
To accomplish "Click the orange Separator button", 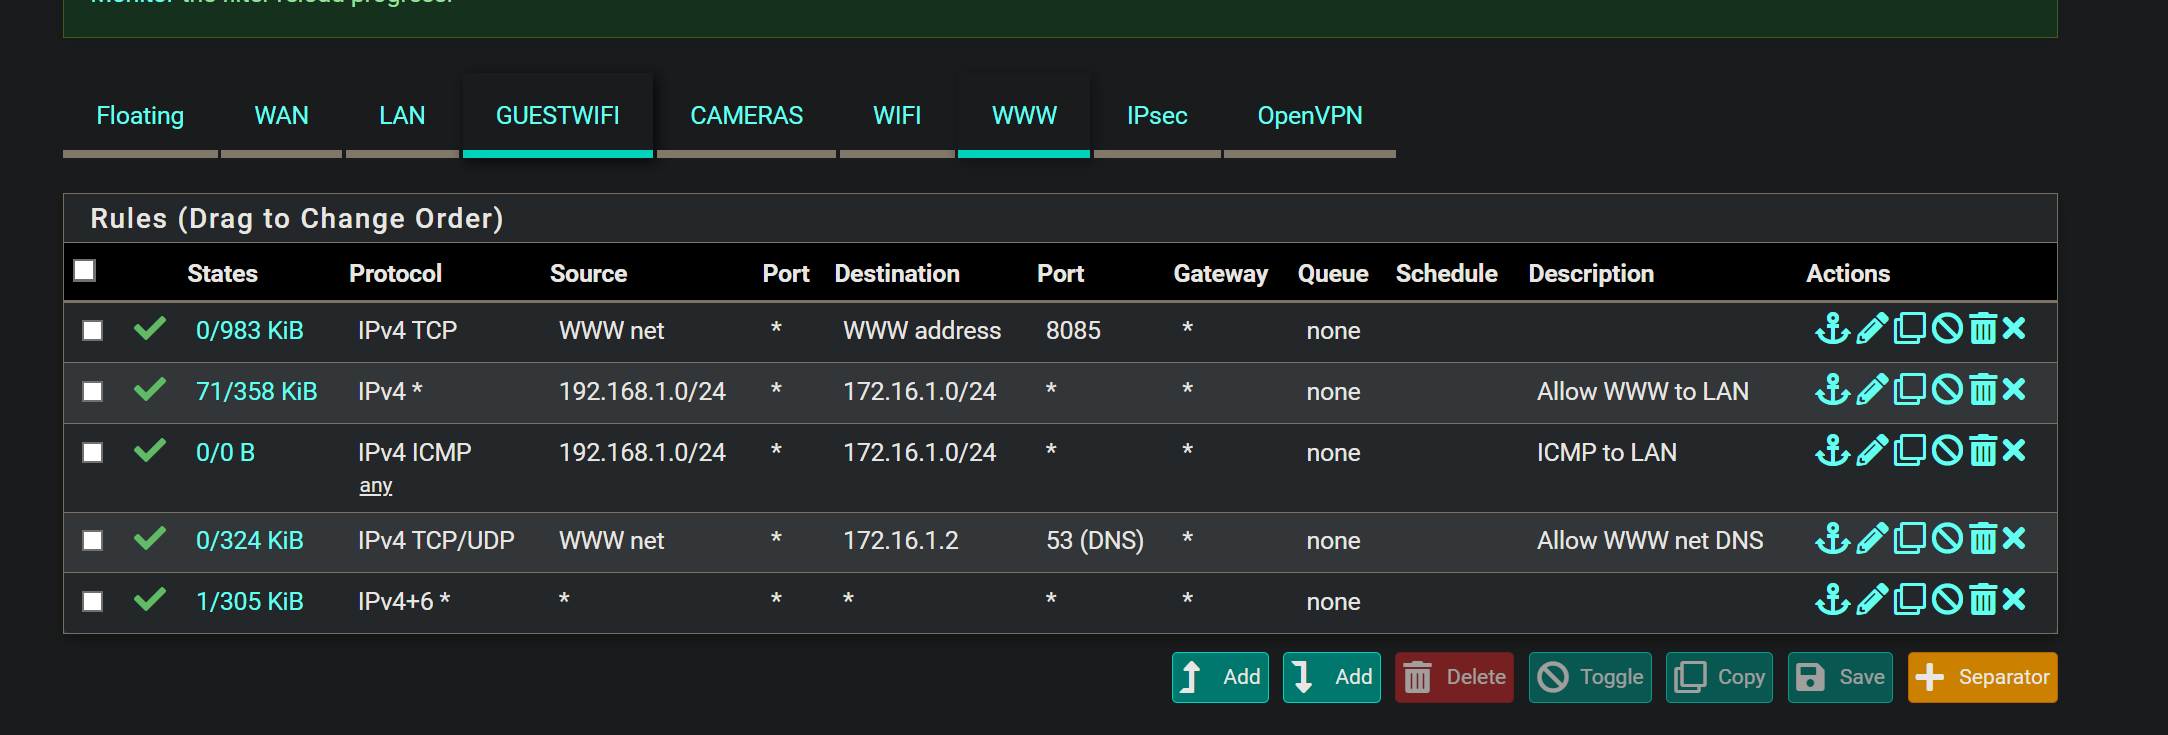I will coord(1982,677).
